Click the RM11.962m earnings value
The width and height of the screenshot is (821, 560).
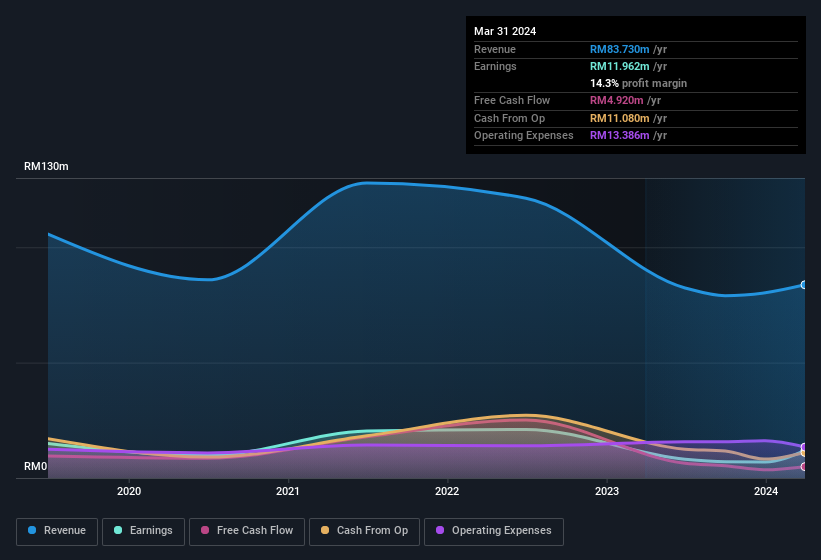pos(619,66)
